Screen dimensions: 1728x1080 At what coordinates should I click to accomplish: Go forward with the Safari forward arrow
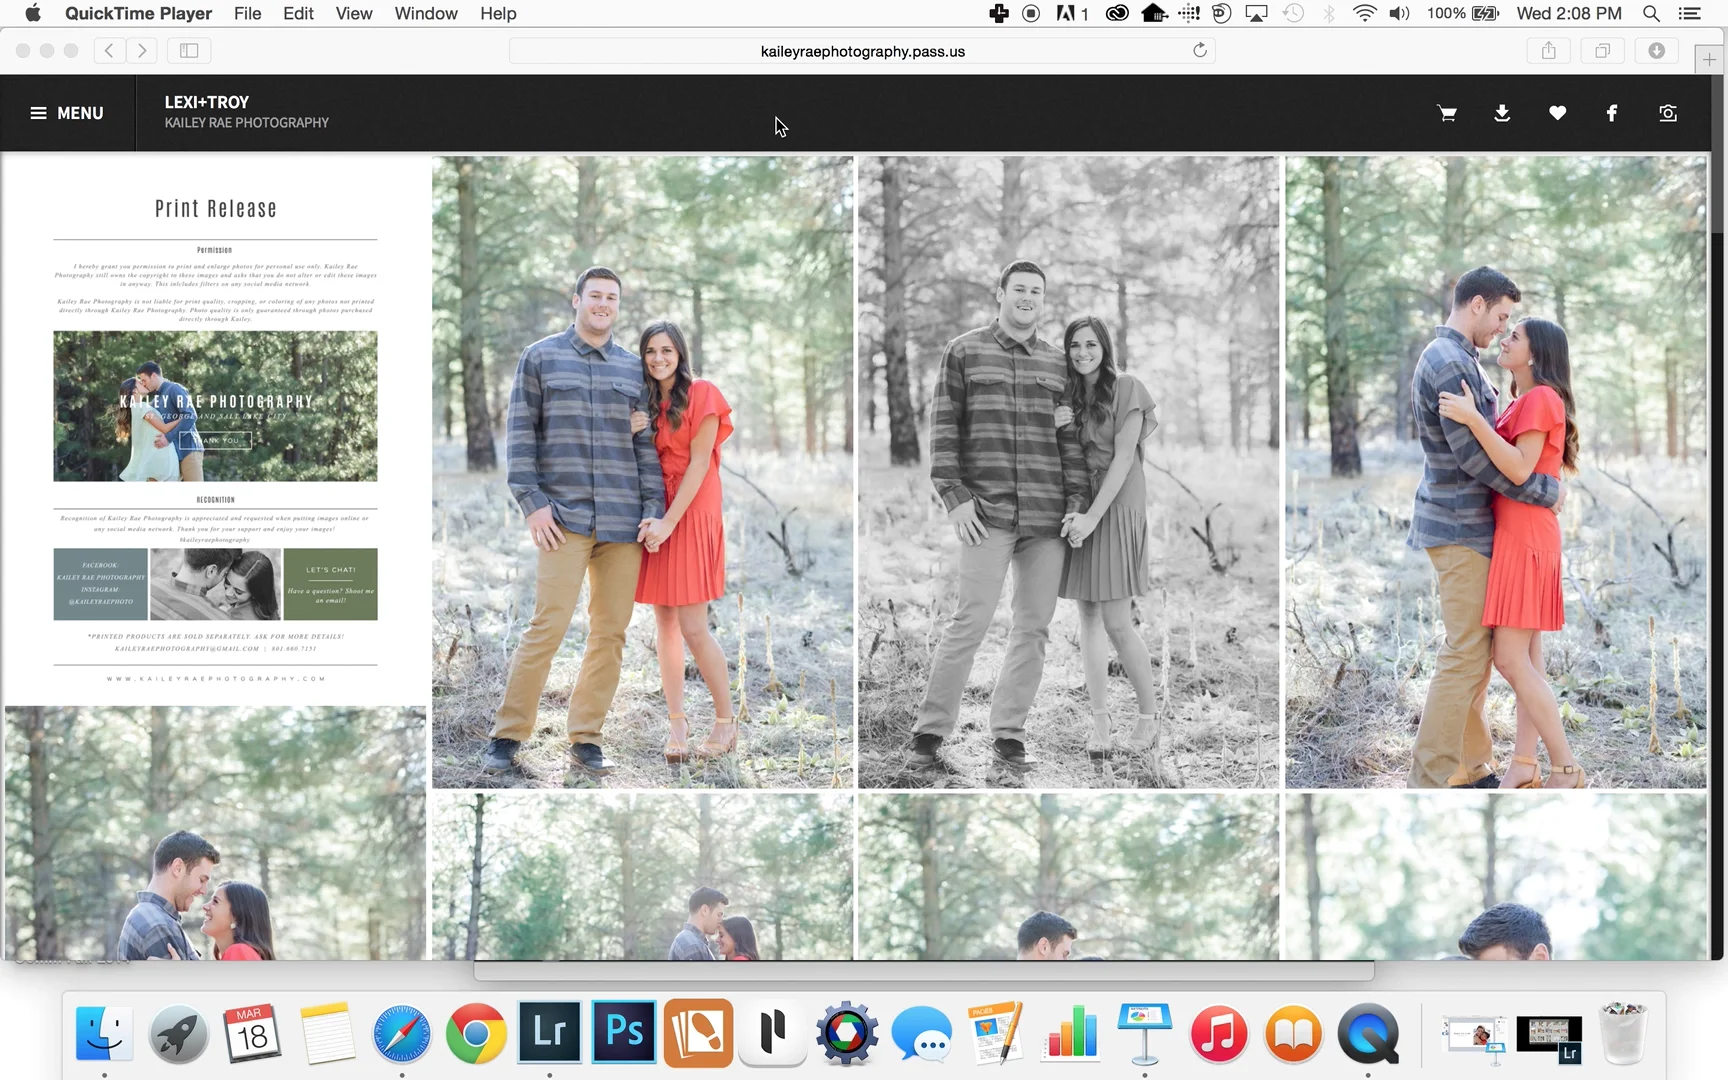click(142, 50)
